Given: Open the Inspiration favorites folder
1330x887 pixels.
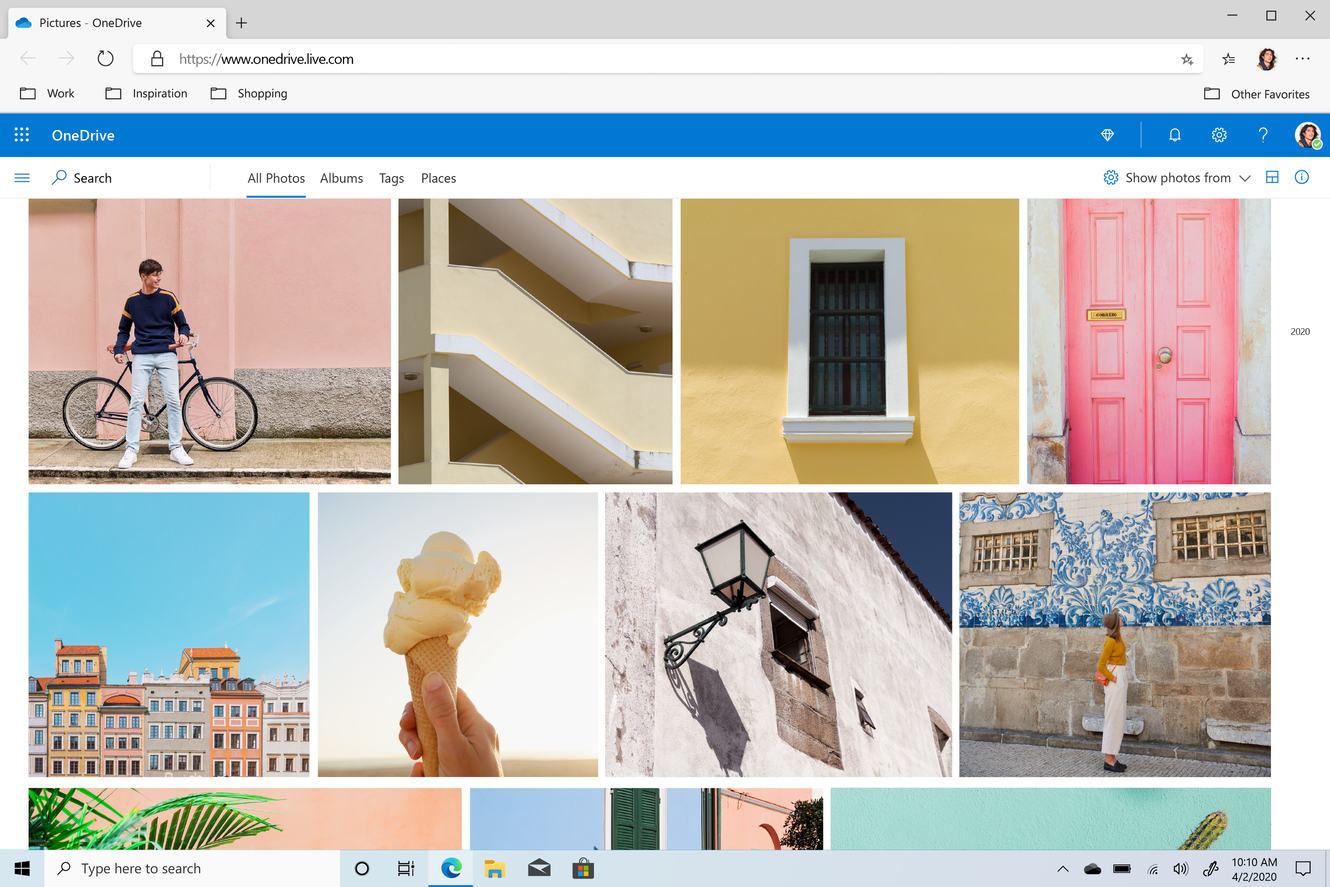Looking at the screenshot, I should click(x=147, y=93).
